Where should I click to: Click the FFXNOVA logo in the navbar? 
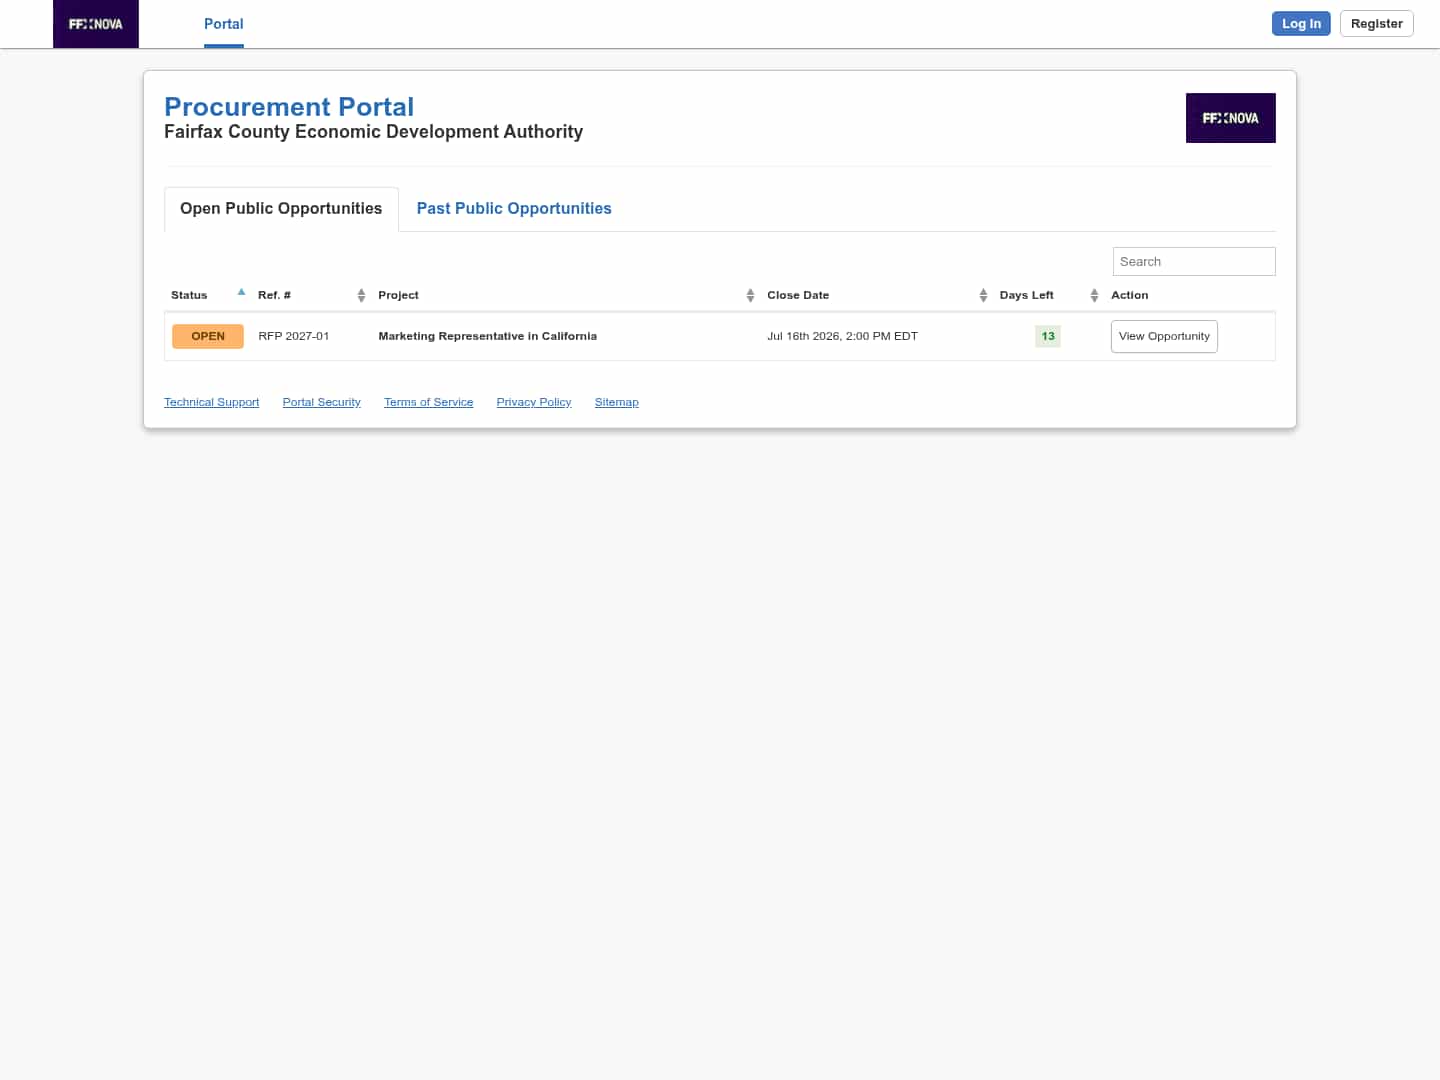point(96,24)
